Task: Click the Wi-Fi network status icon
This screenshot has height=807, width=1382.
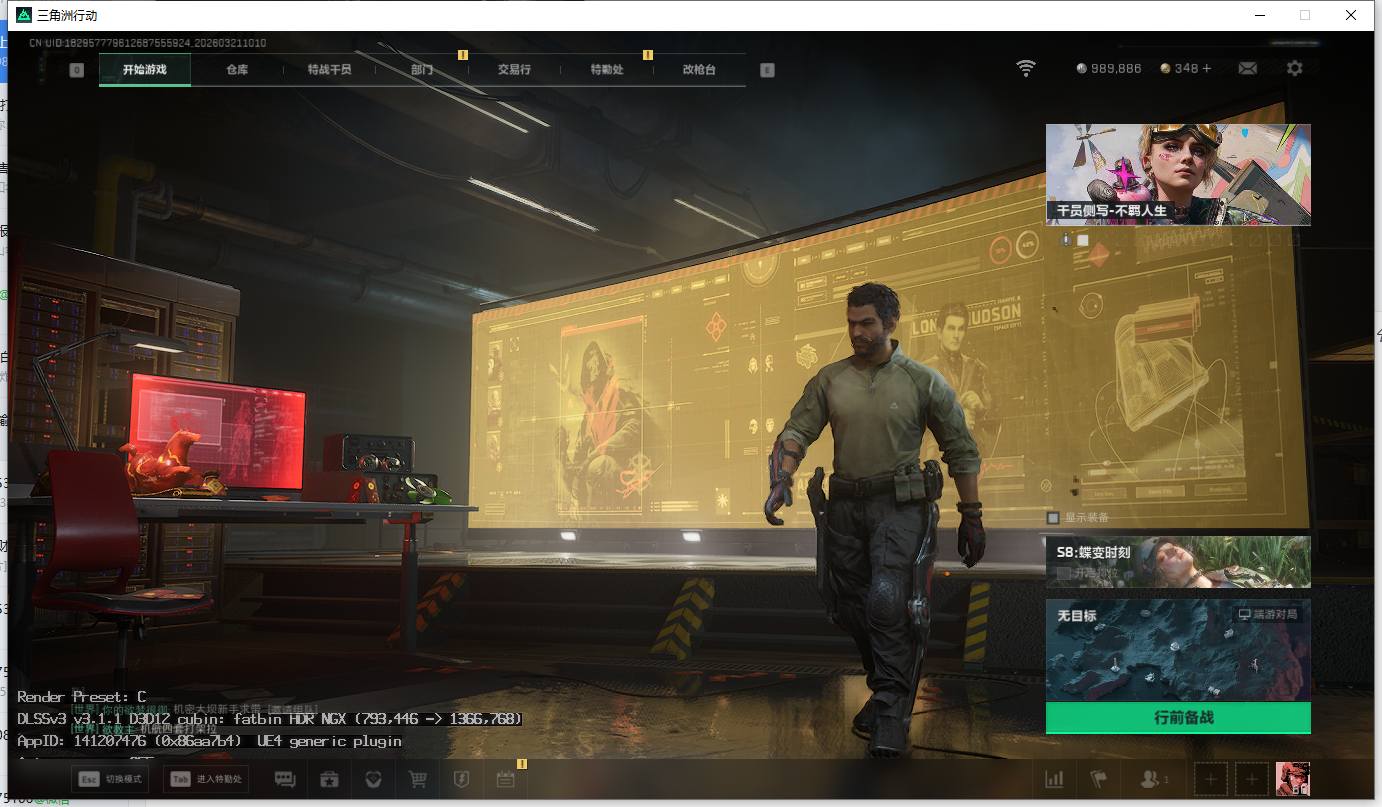Action: (x=1026, y=68)
